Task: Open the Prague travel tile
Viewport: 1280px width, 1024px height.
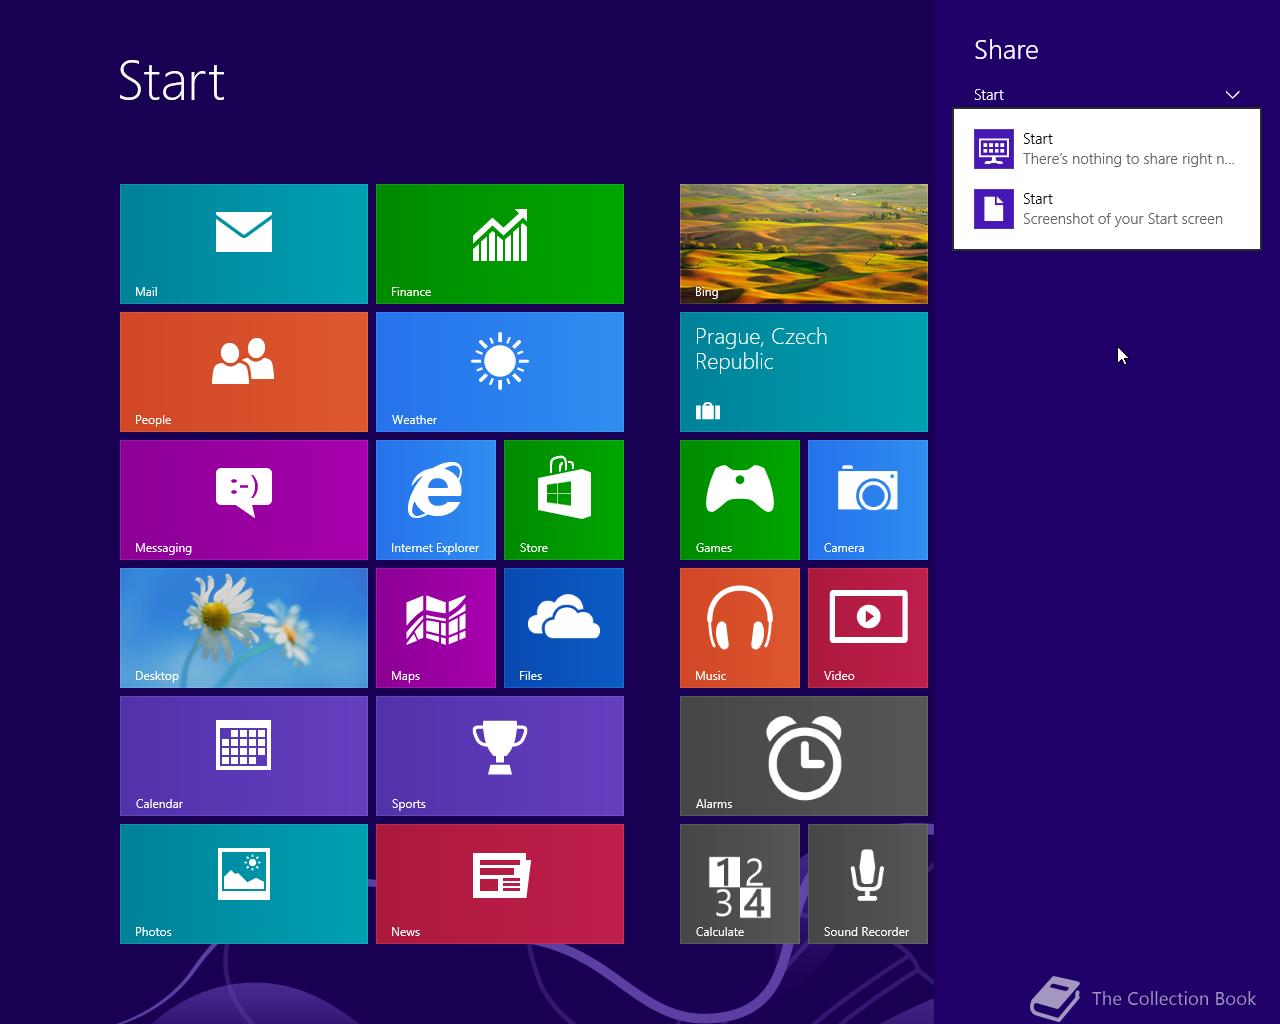Action: 804,372
